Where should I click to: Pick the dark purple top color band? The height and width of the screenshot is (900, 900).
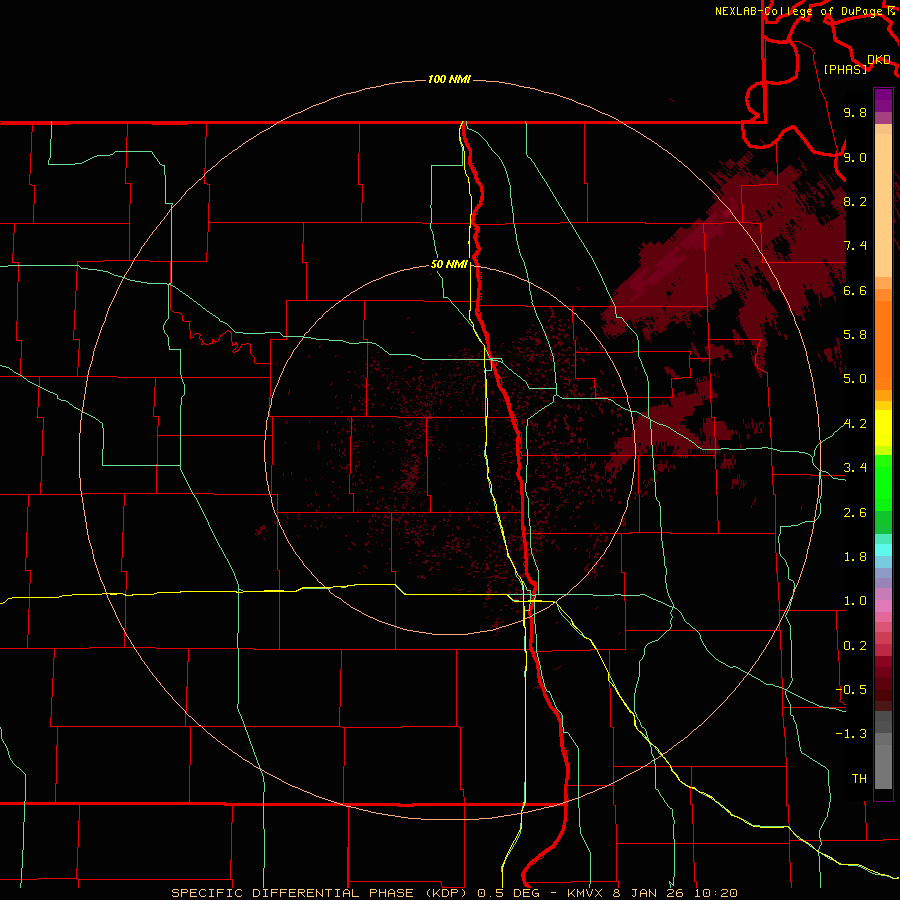coord(883,100)
